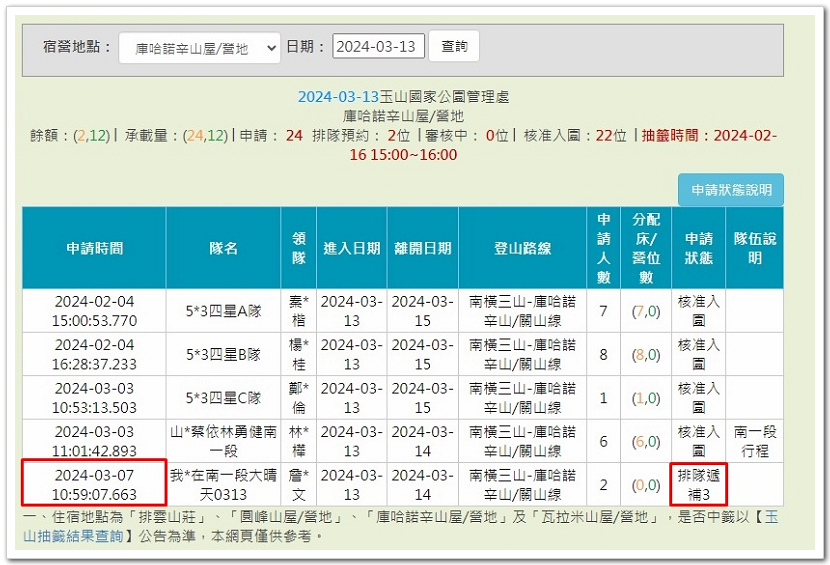The width and height of the screenshot is (830, 565).
Task: Click applicant count 7 for 5*3四星A隊
Action: pos(603,311)
